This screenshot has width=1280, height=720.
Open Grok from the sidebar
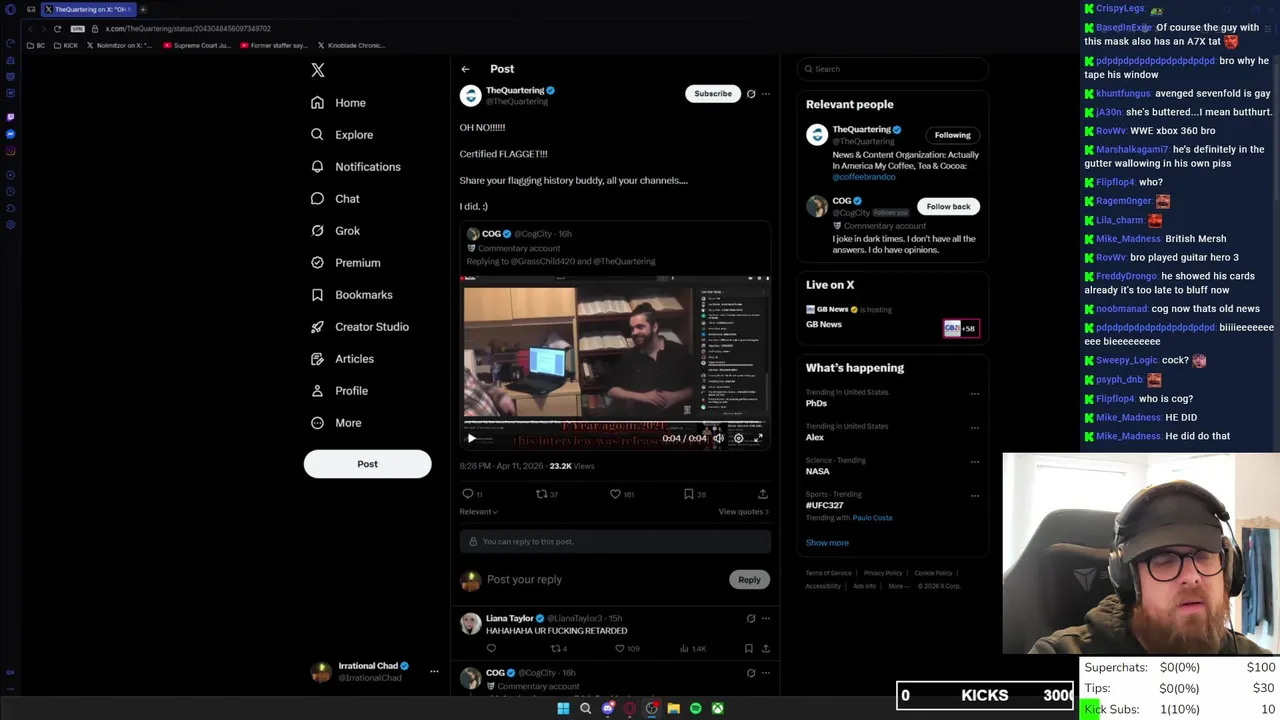coord(334,231)
